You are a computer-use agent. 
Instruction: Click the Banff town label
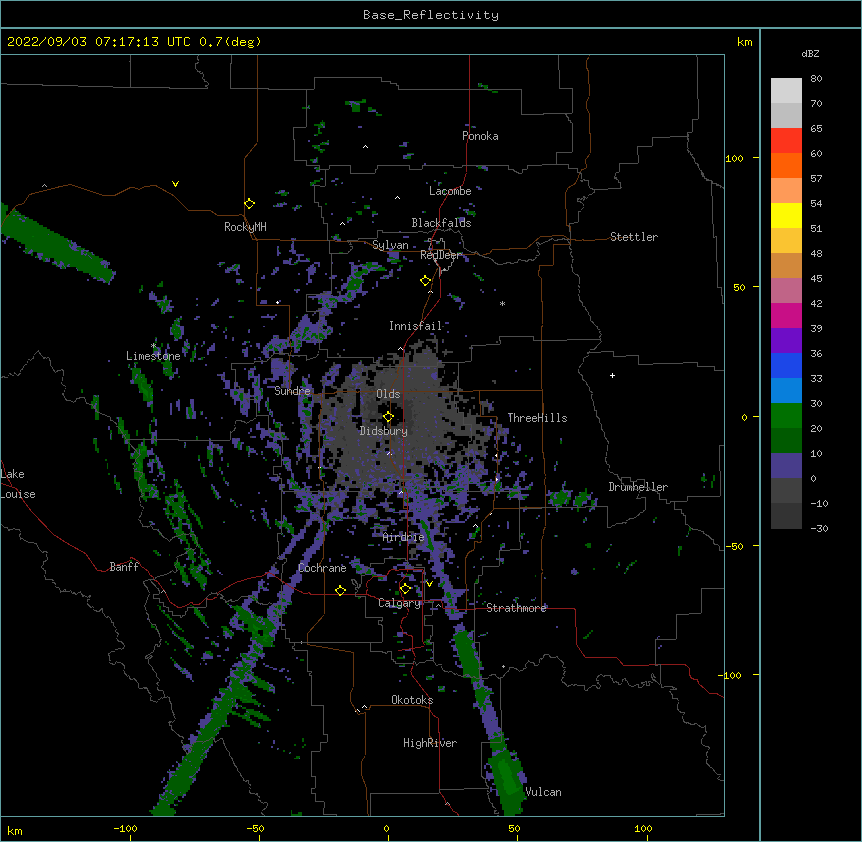pos(124,567)
